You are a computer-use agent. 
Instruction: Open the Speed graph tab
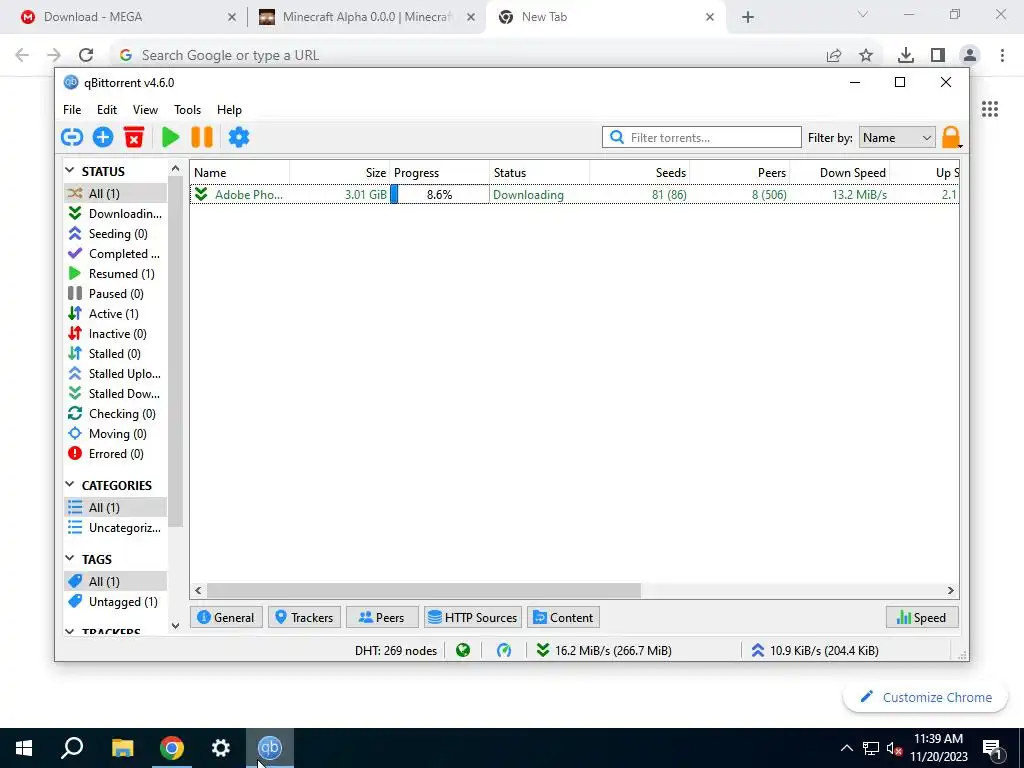[921, 617]
